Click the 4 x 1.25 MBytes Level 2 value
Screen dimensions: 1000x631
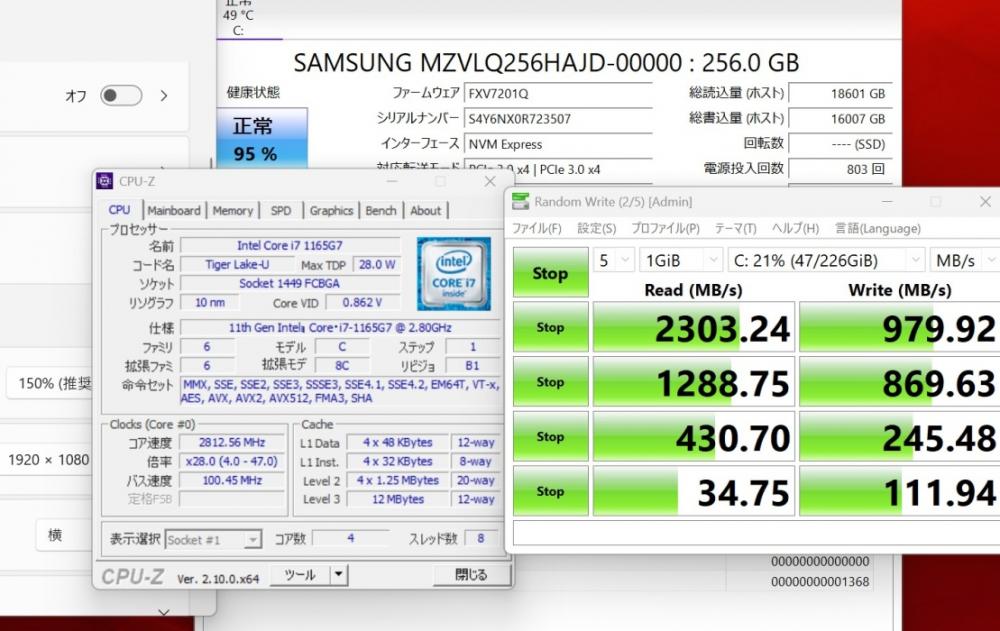tap(398, 480)
